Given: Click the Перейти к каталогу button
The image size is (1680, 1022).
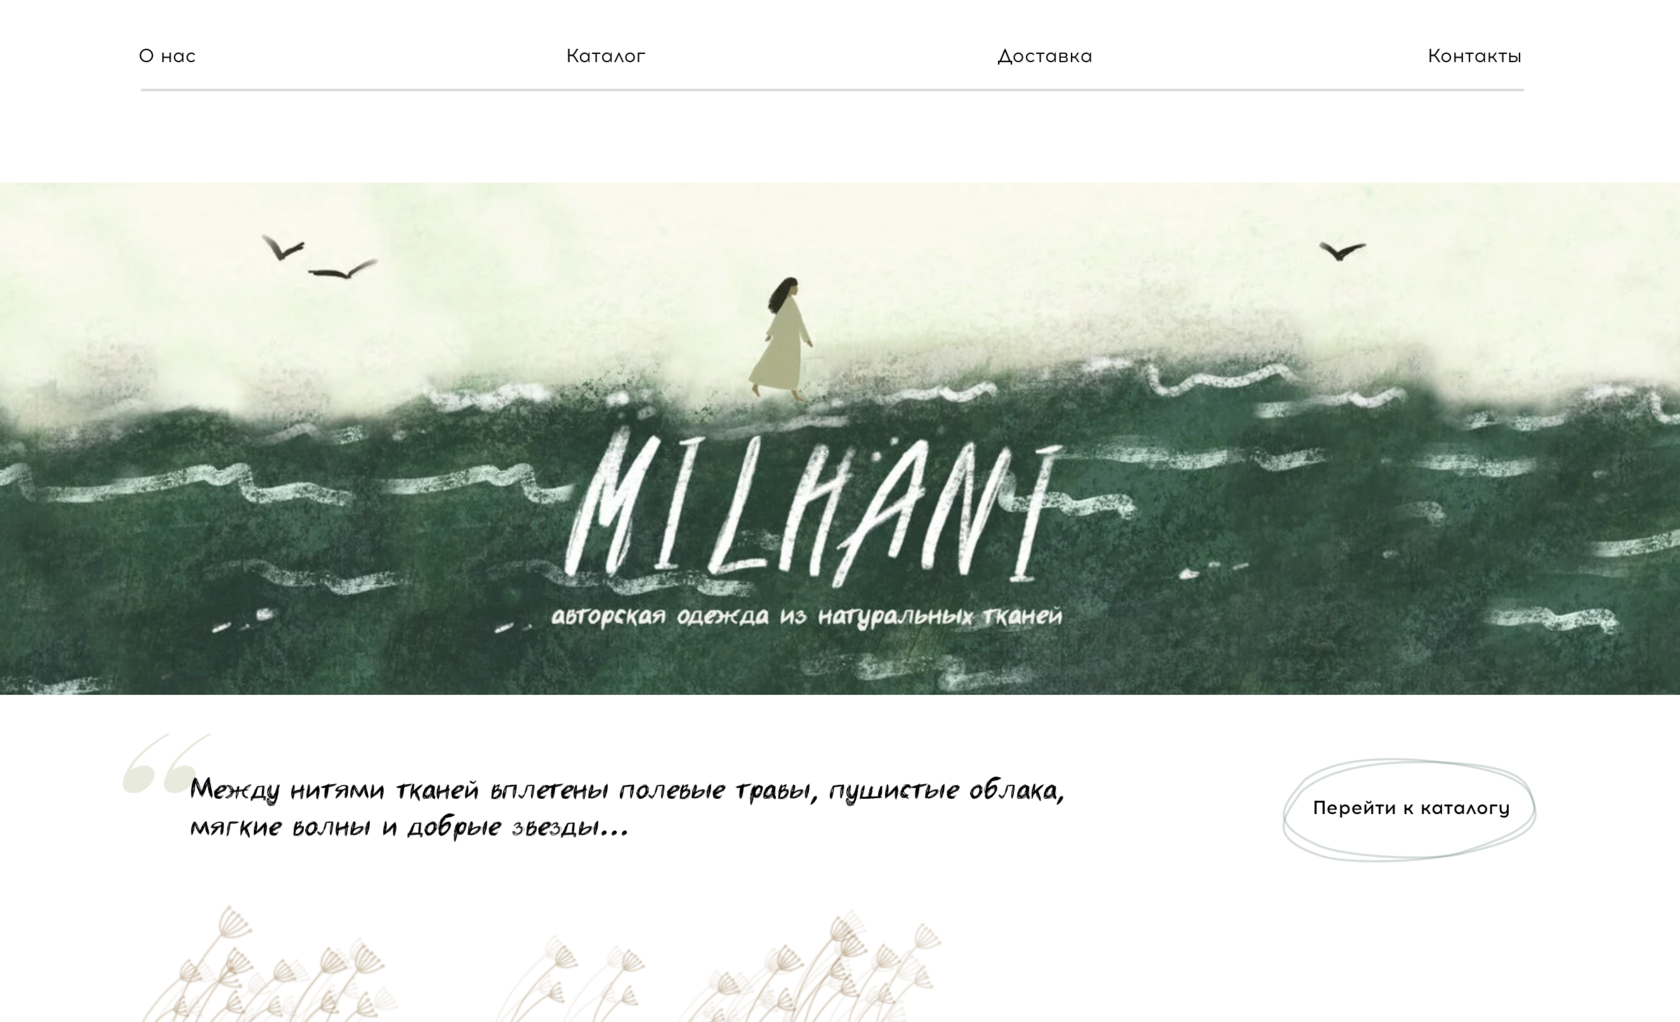Looking at the screenshot, I should click(x=1410, y=808).
